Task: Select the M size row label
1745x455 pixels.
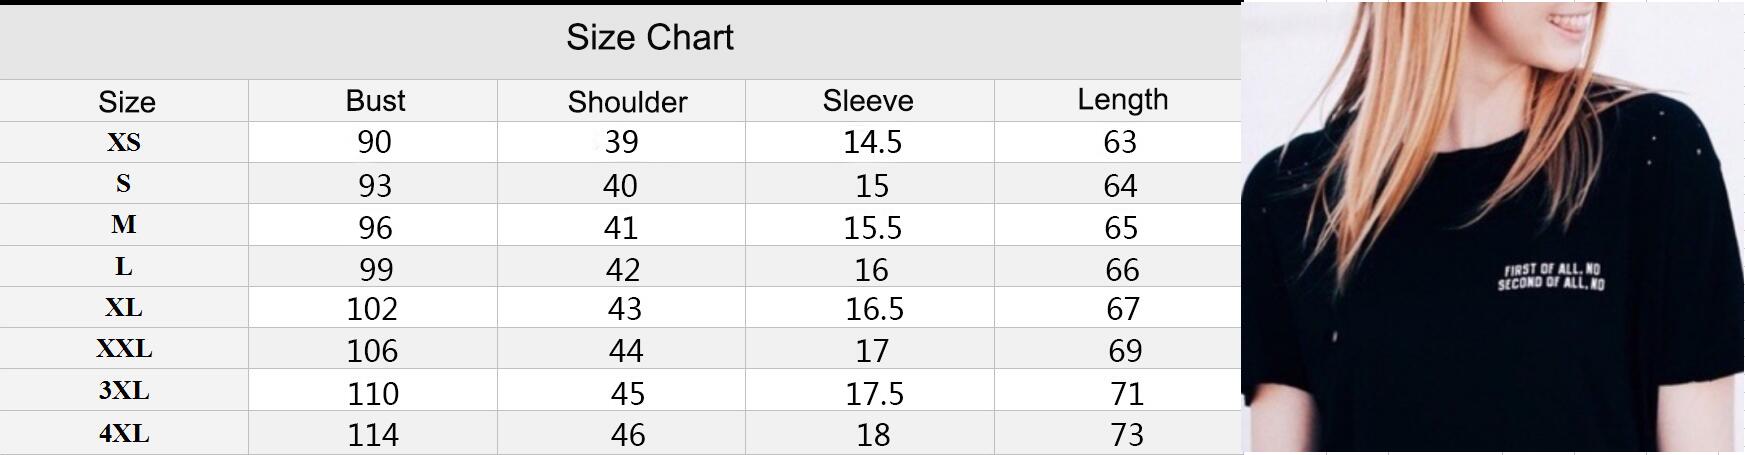Action: pos(124,225)
